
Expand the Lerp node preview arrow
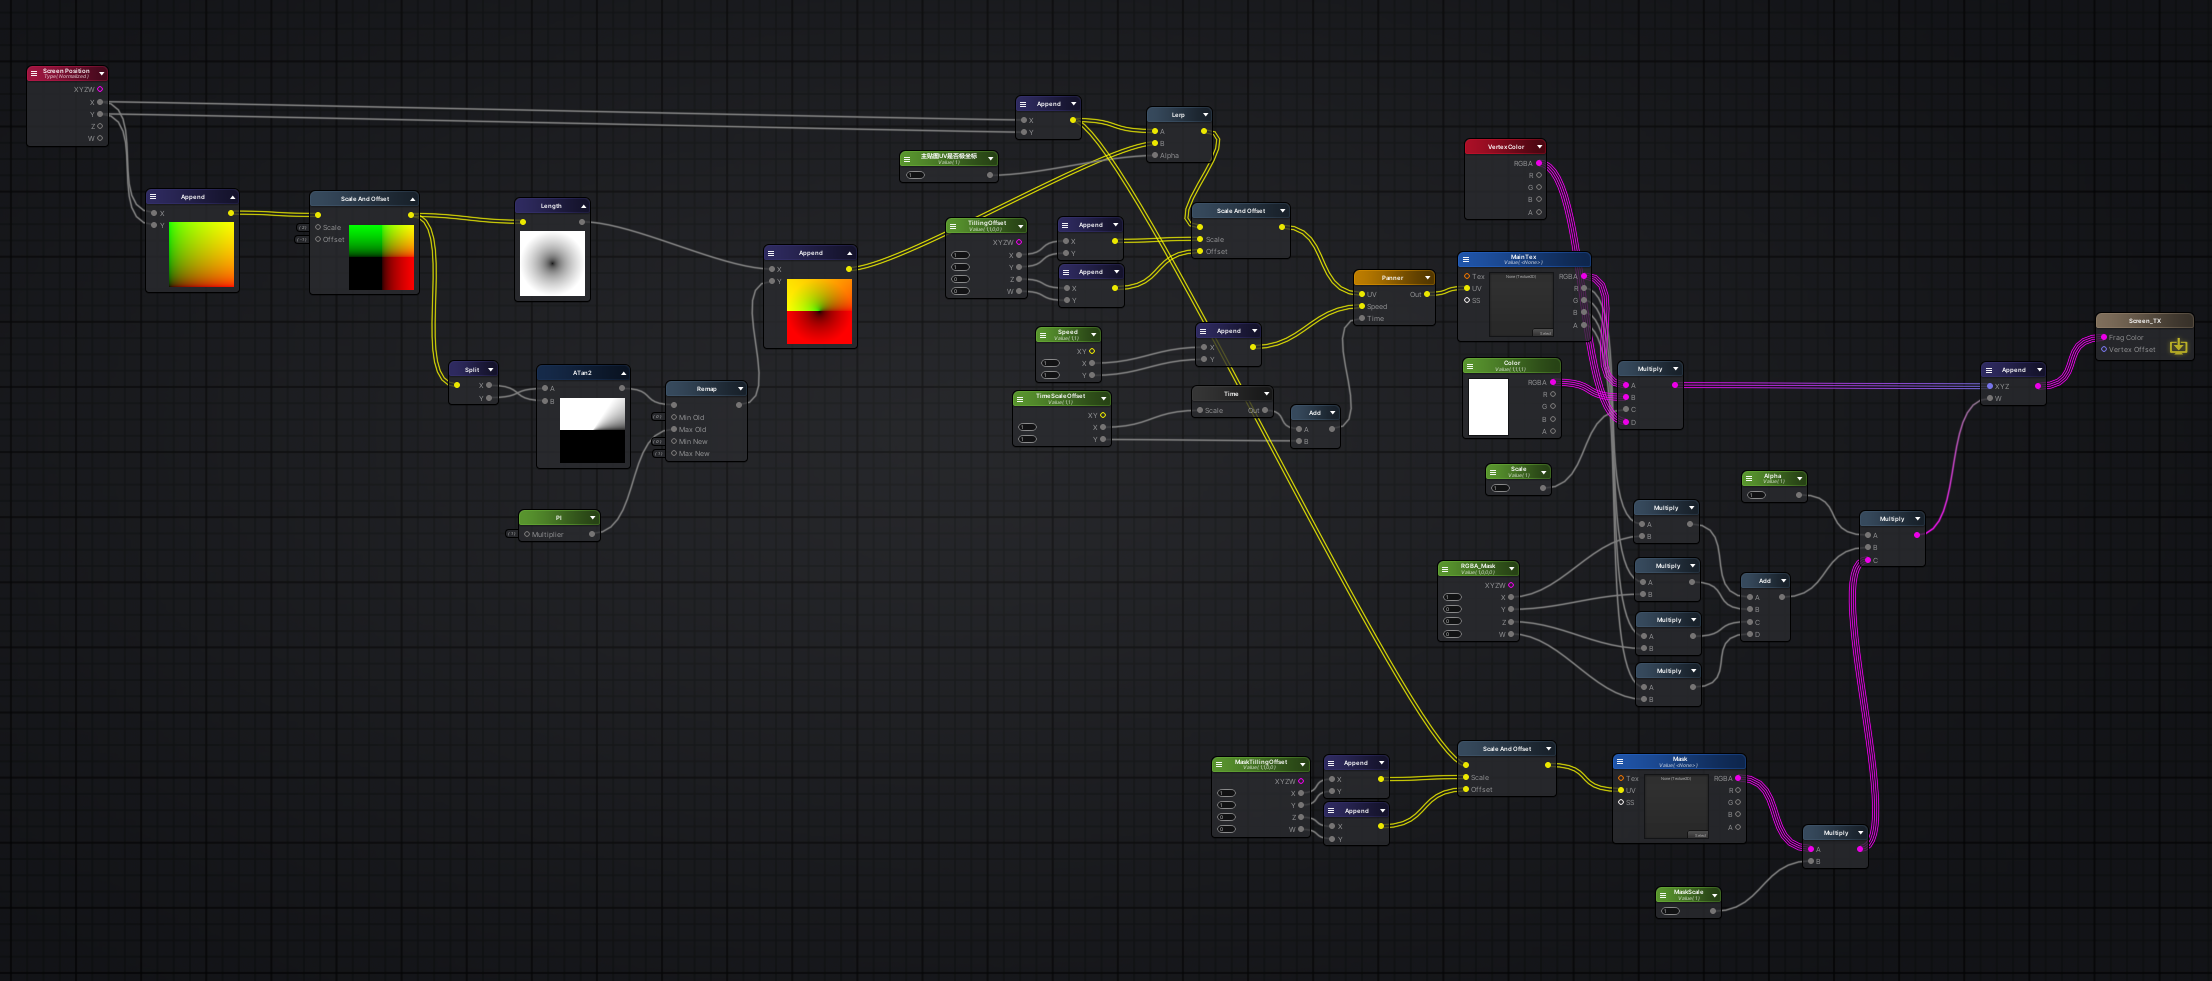coord(1205,115)
